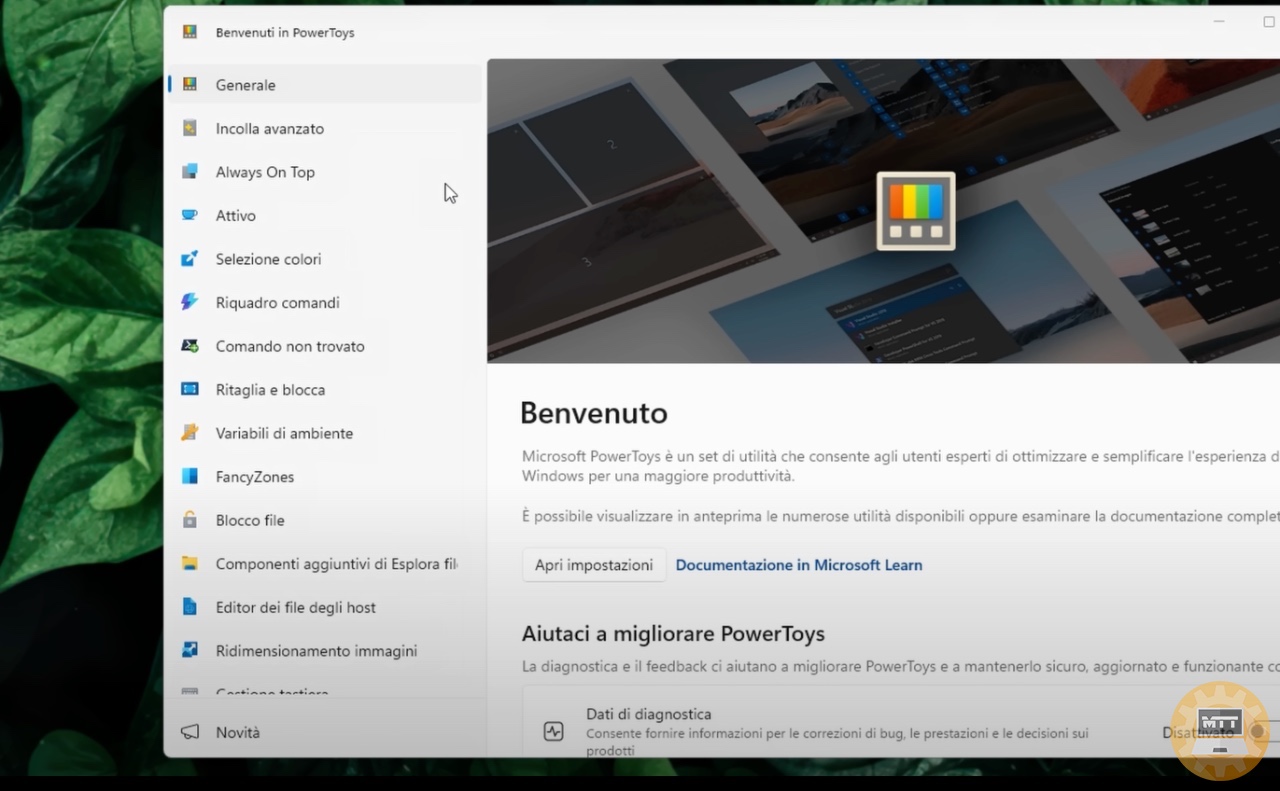This screenshot has width=1280, height=791.
Task: Click the Benvenuto heading
Action: click(594, 413)
